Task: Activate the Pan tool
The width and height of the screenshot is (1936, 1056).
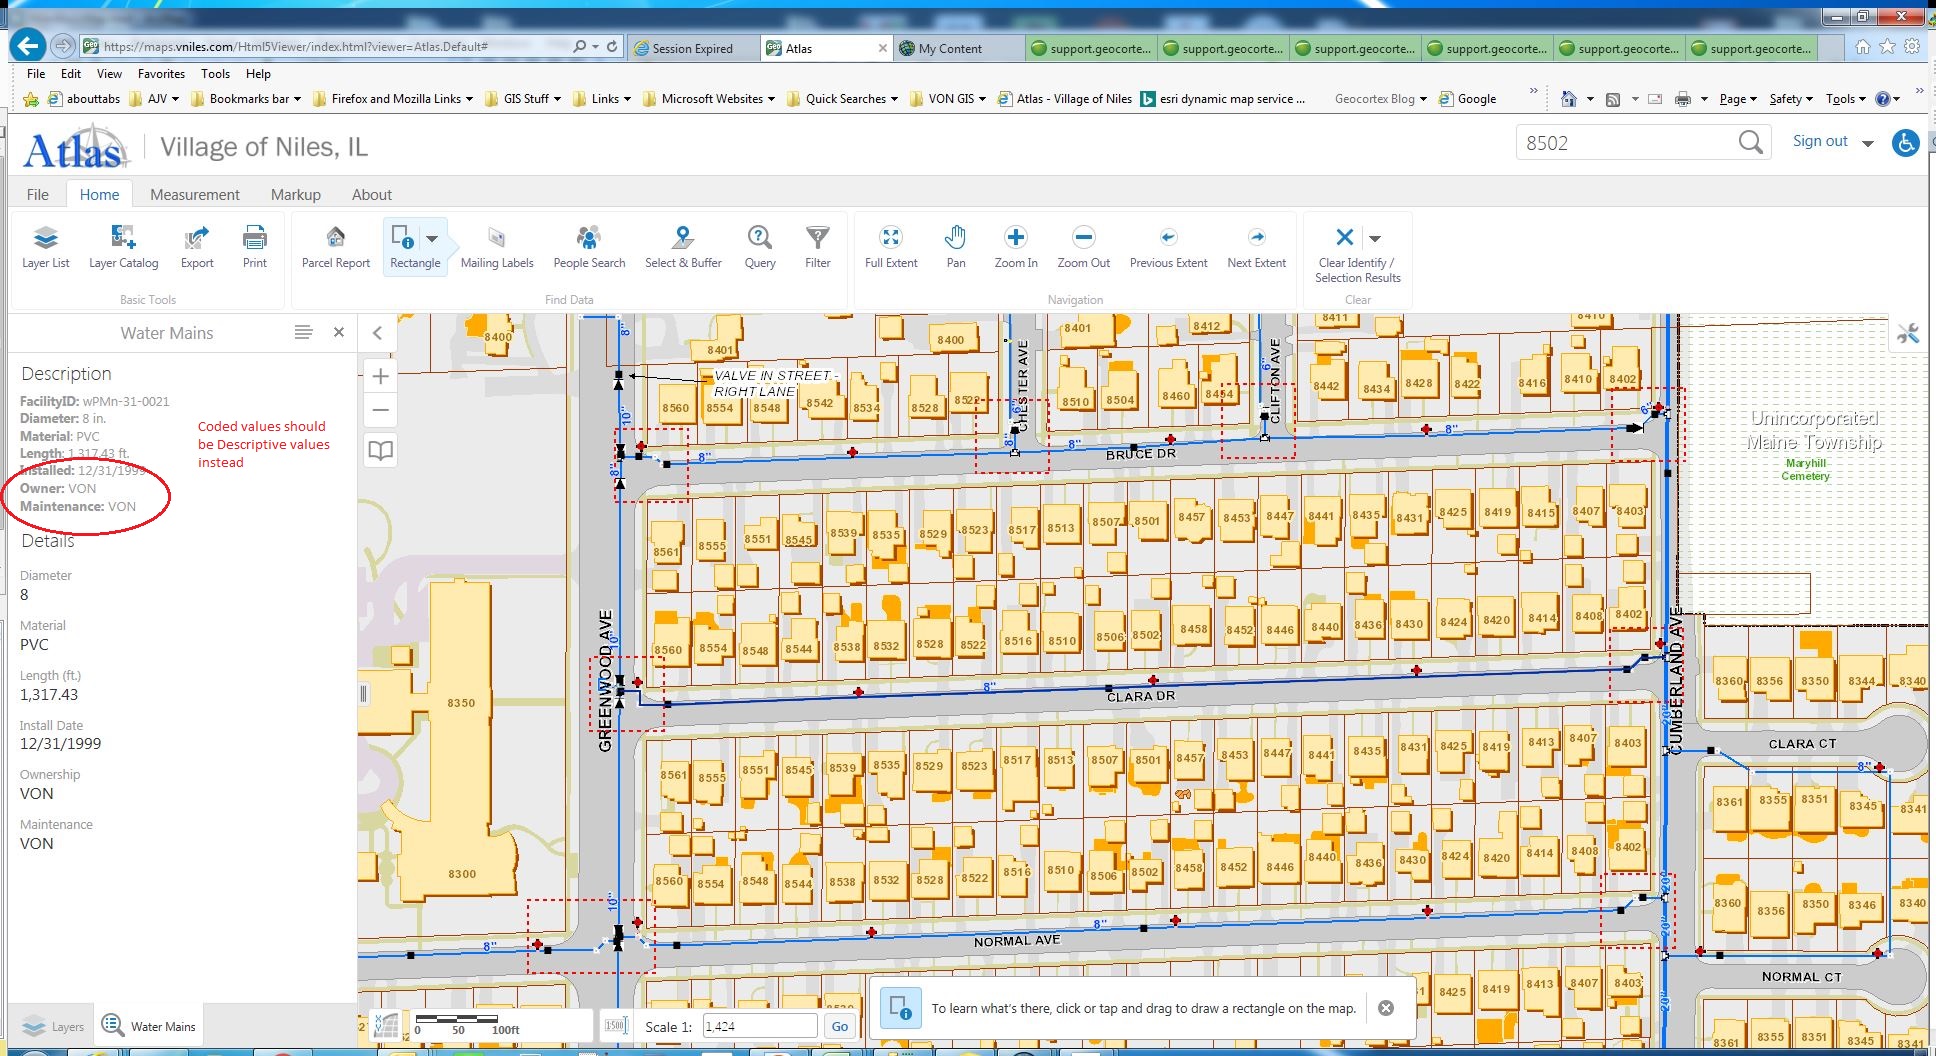Action: coord(956,247)
